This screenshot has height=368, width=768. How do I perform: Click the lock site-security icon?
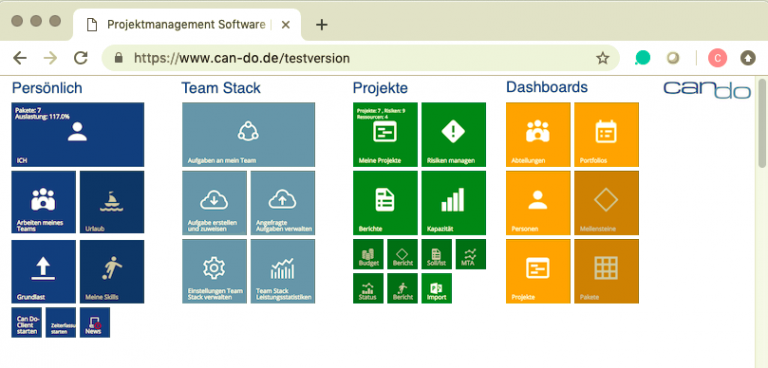tap(118, 58)
